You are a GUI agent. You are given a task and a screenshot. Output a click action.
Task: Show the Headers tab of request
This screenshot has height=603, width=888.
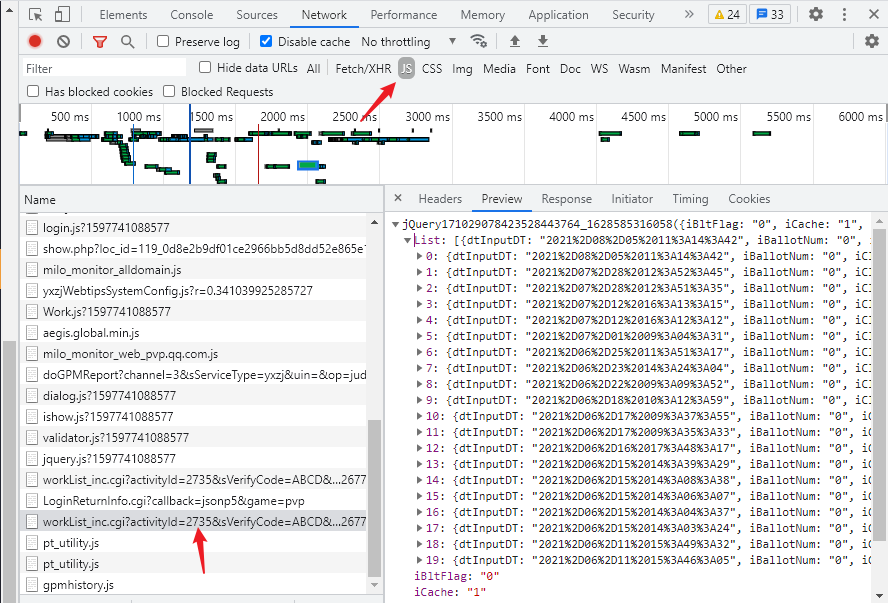[x=440, y=199]
